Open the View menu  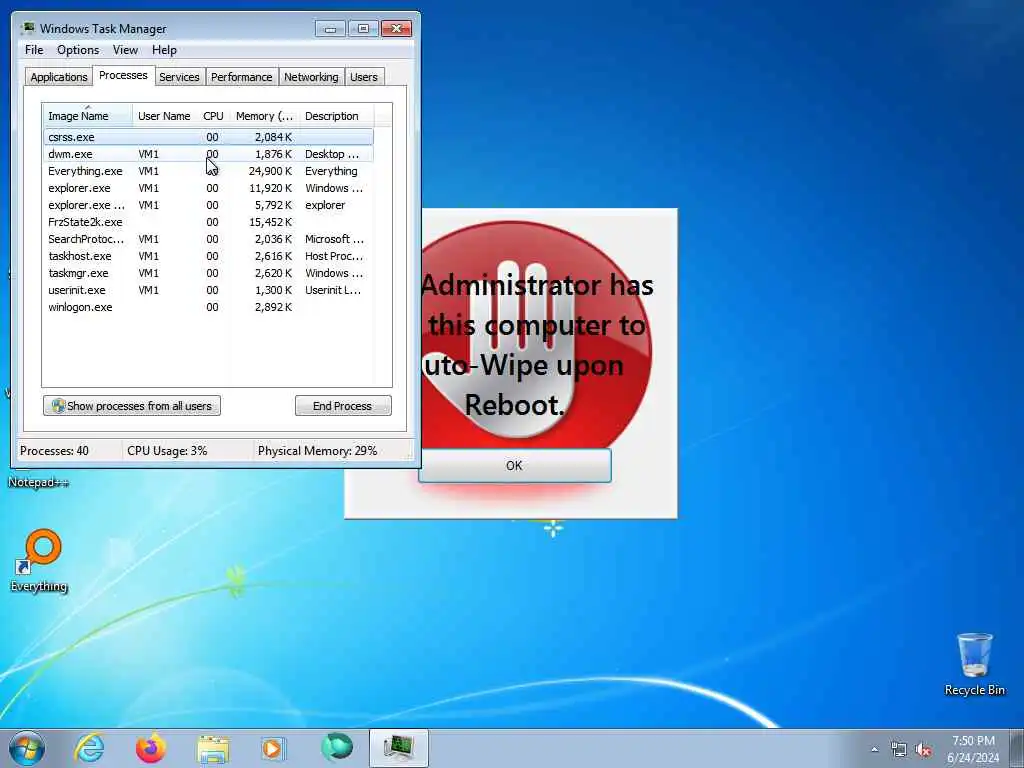[x=125, y=50]
